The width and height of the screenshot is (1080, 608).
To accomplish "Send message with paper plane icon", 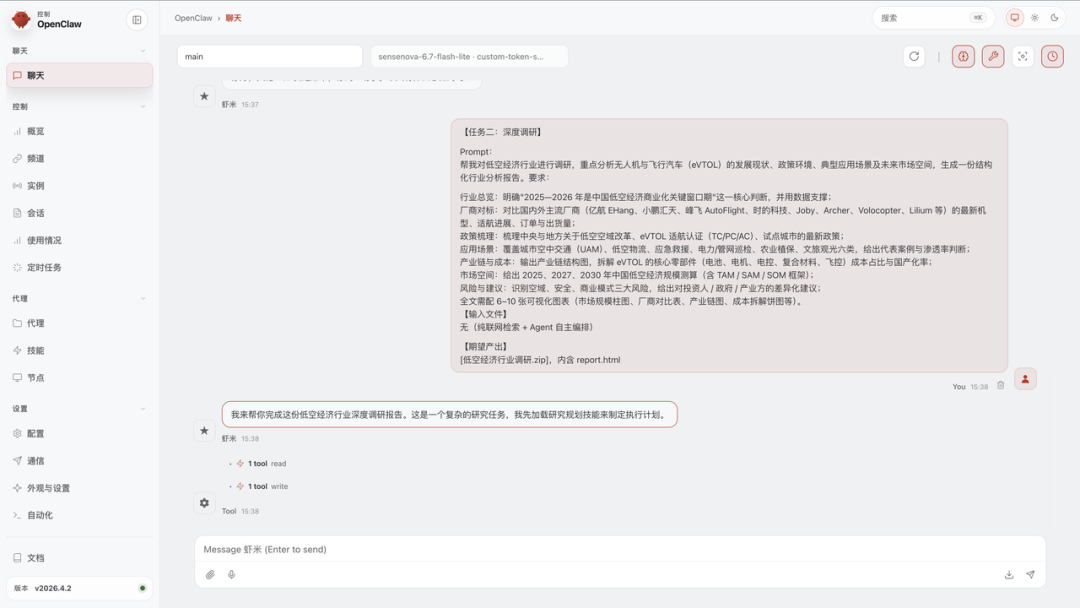I will point(1030,575).
